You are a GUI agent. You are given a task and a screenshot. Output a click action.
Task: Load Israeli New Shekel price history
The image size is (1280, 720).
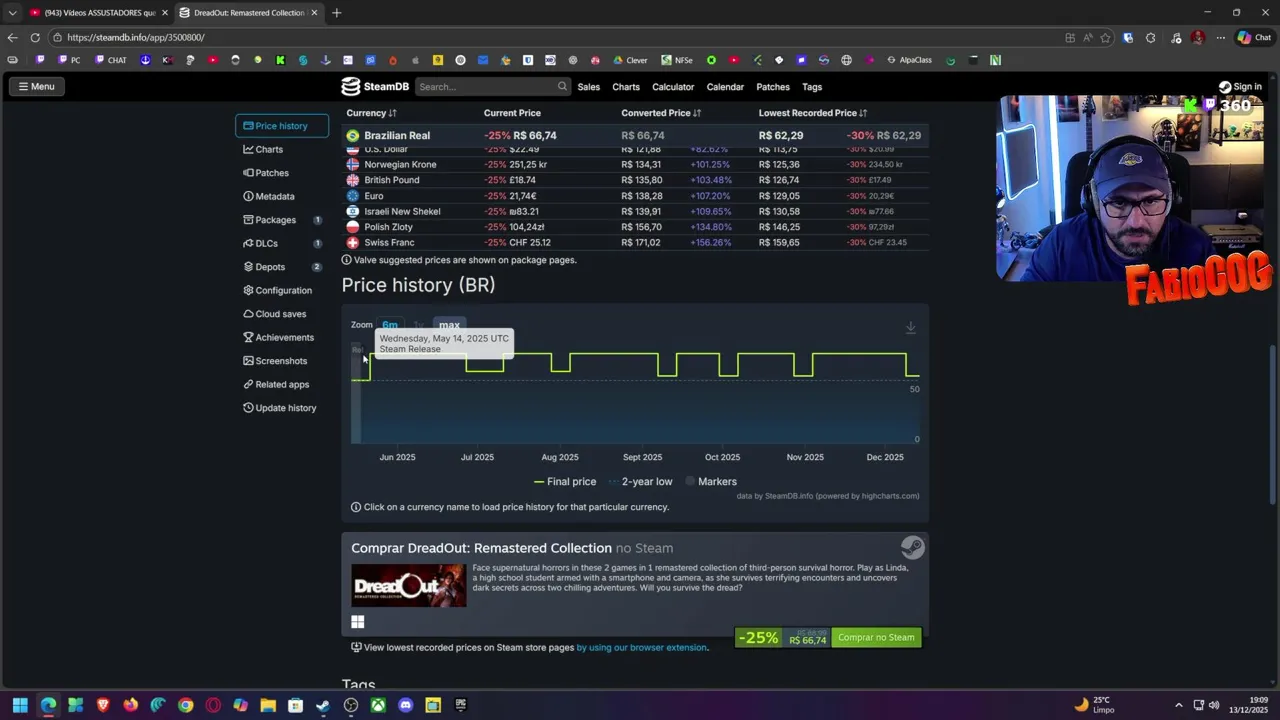402,211
